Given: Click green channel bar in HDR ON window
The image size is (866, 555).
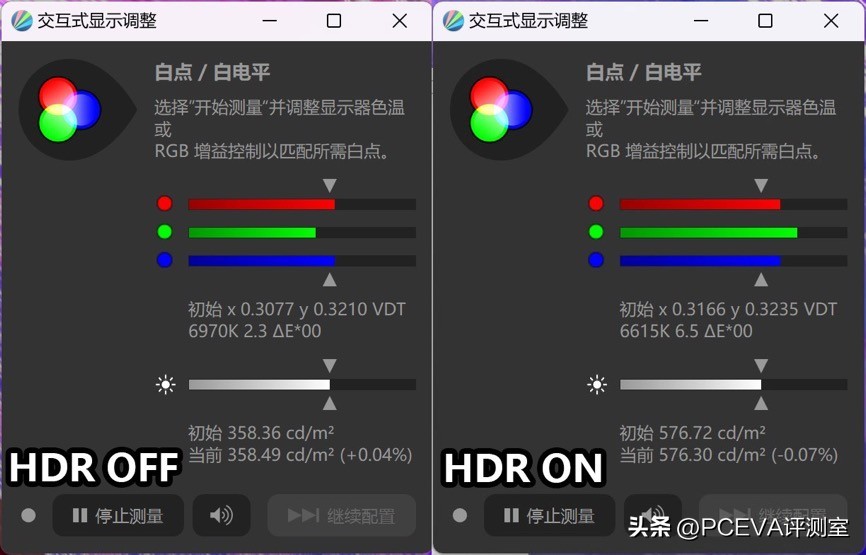Looking at the screenshot, I should 733,232.
